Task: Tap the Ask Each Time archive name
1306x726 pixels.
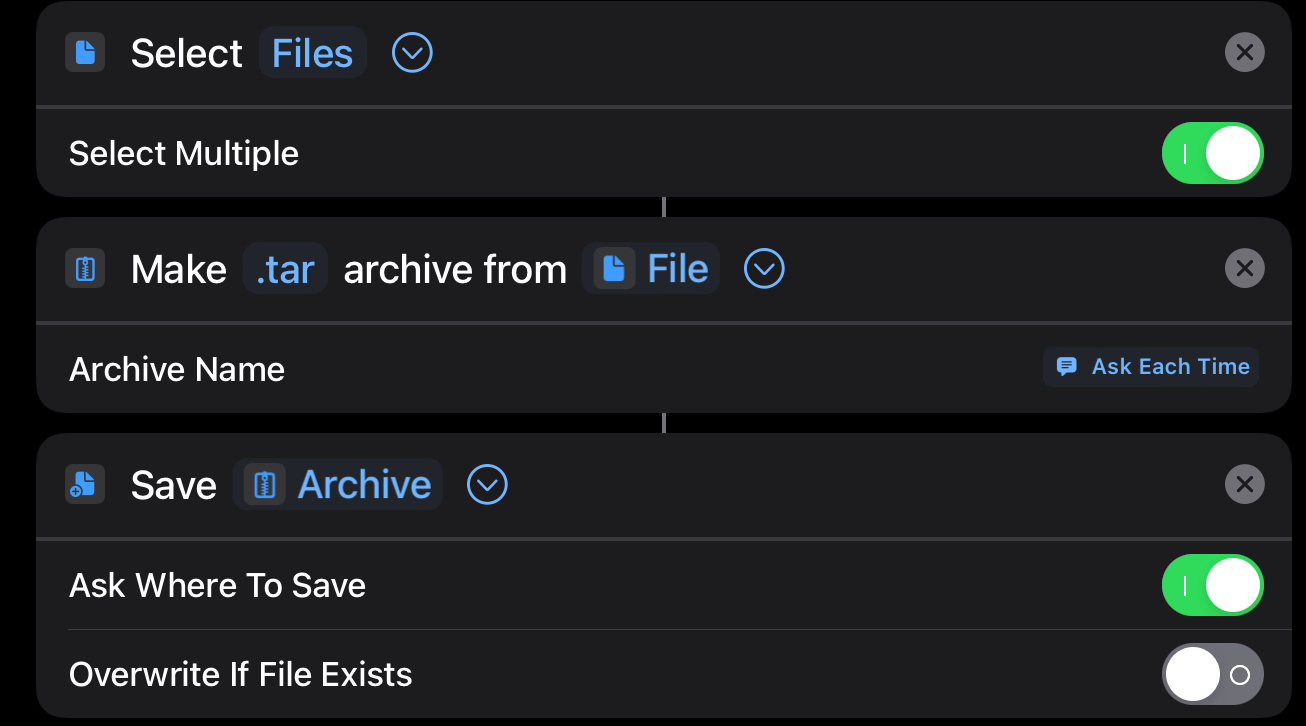Action: pyautogui.click(x=1169, y=367)
